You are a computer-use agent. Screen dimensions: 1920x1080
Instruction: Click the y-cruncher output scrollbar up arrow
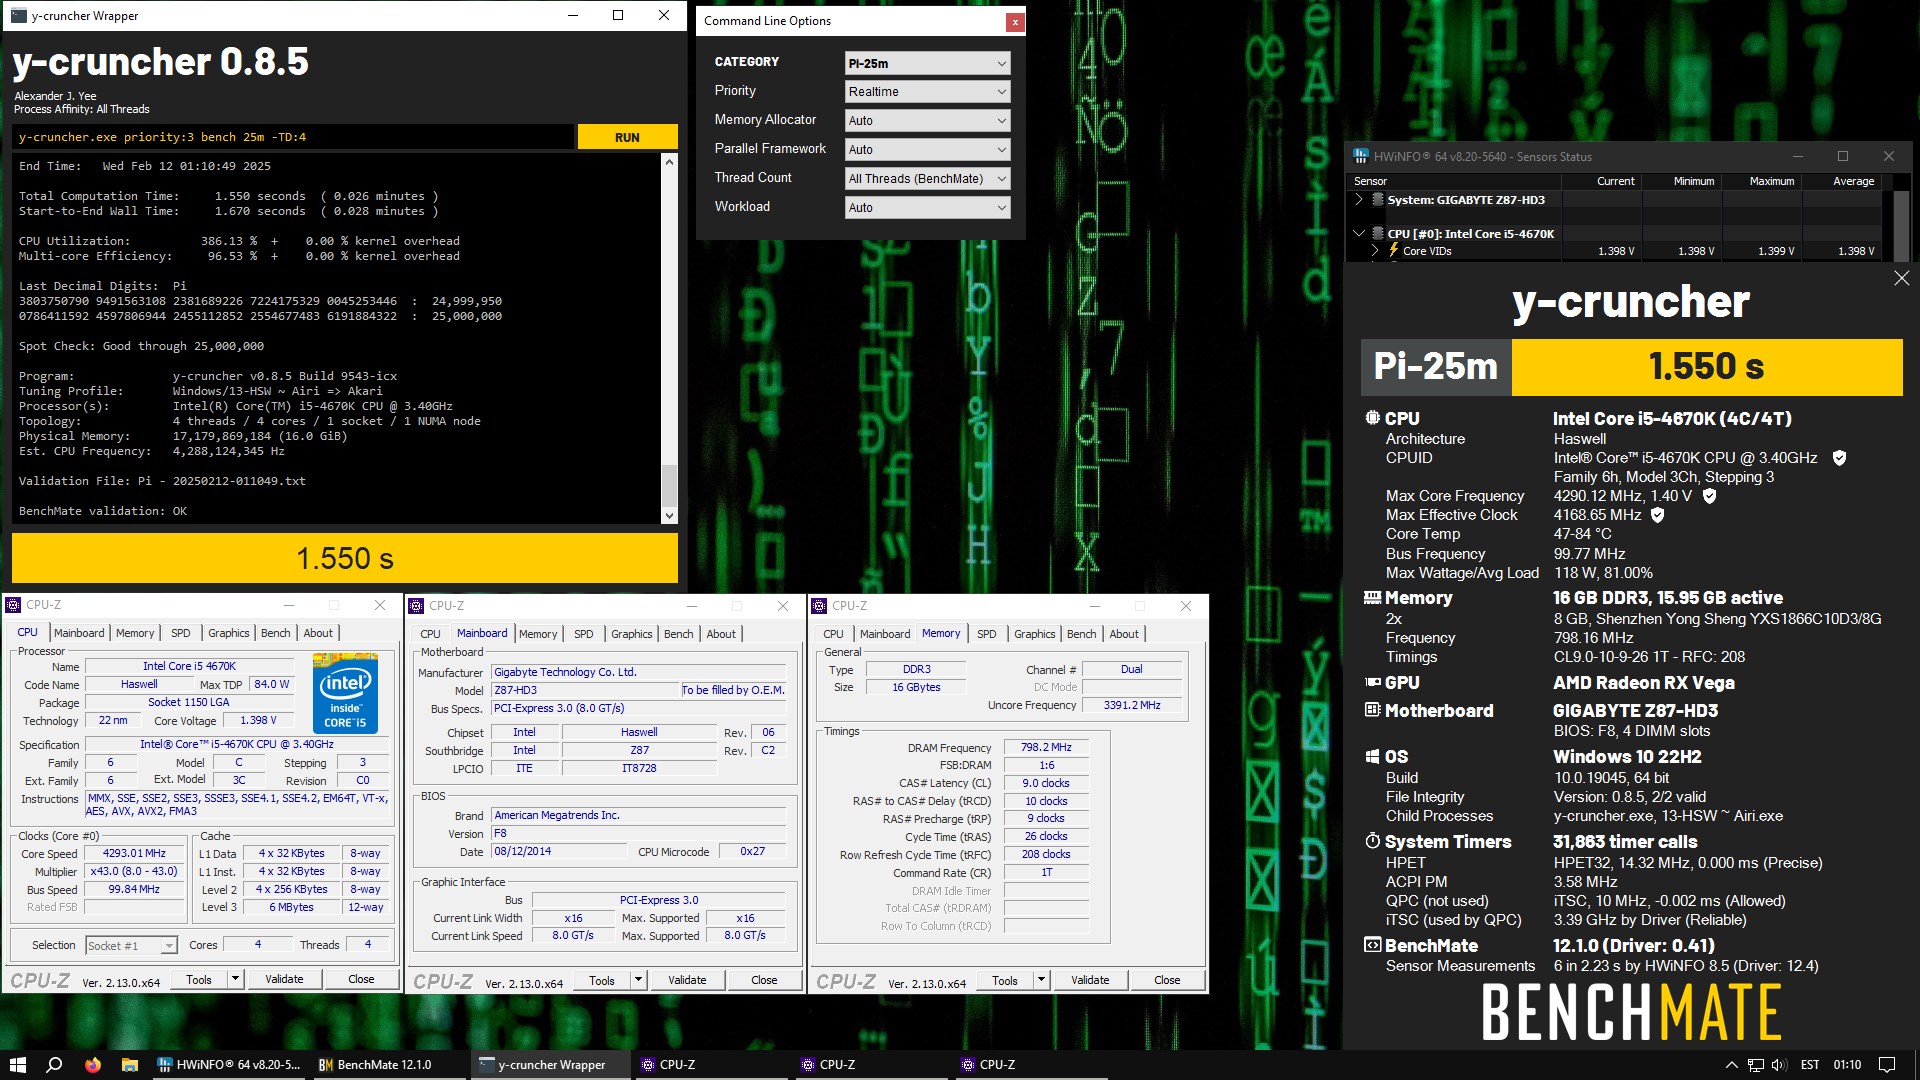coord(669,161)
